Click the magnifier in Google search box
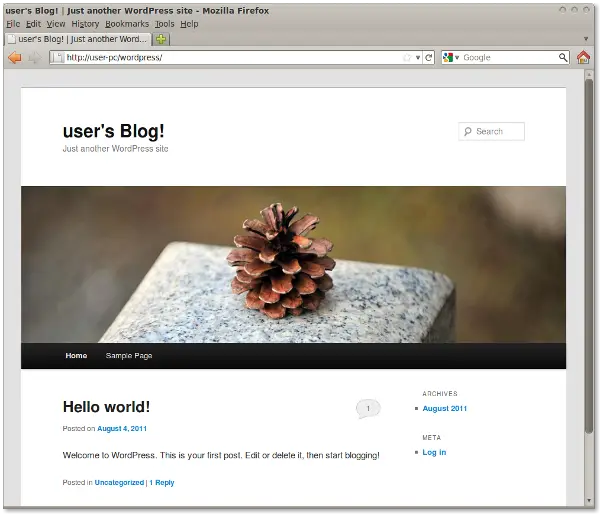The image size is (600, 514). pyautogui.click(x=563, y=57)
